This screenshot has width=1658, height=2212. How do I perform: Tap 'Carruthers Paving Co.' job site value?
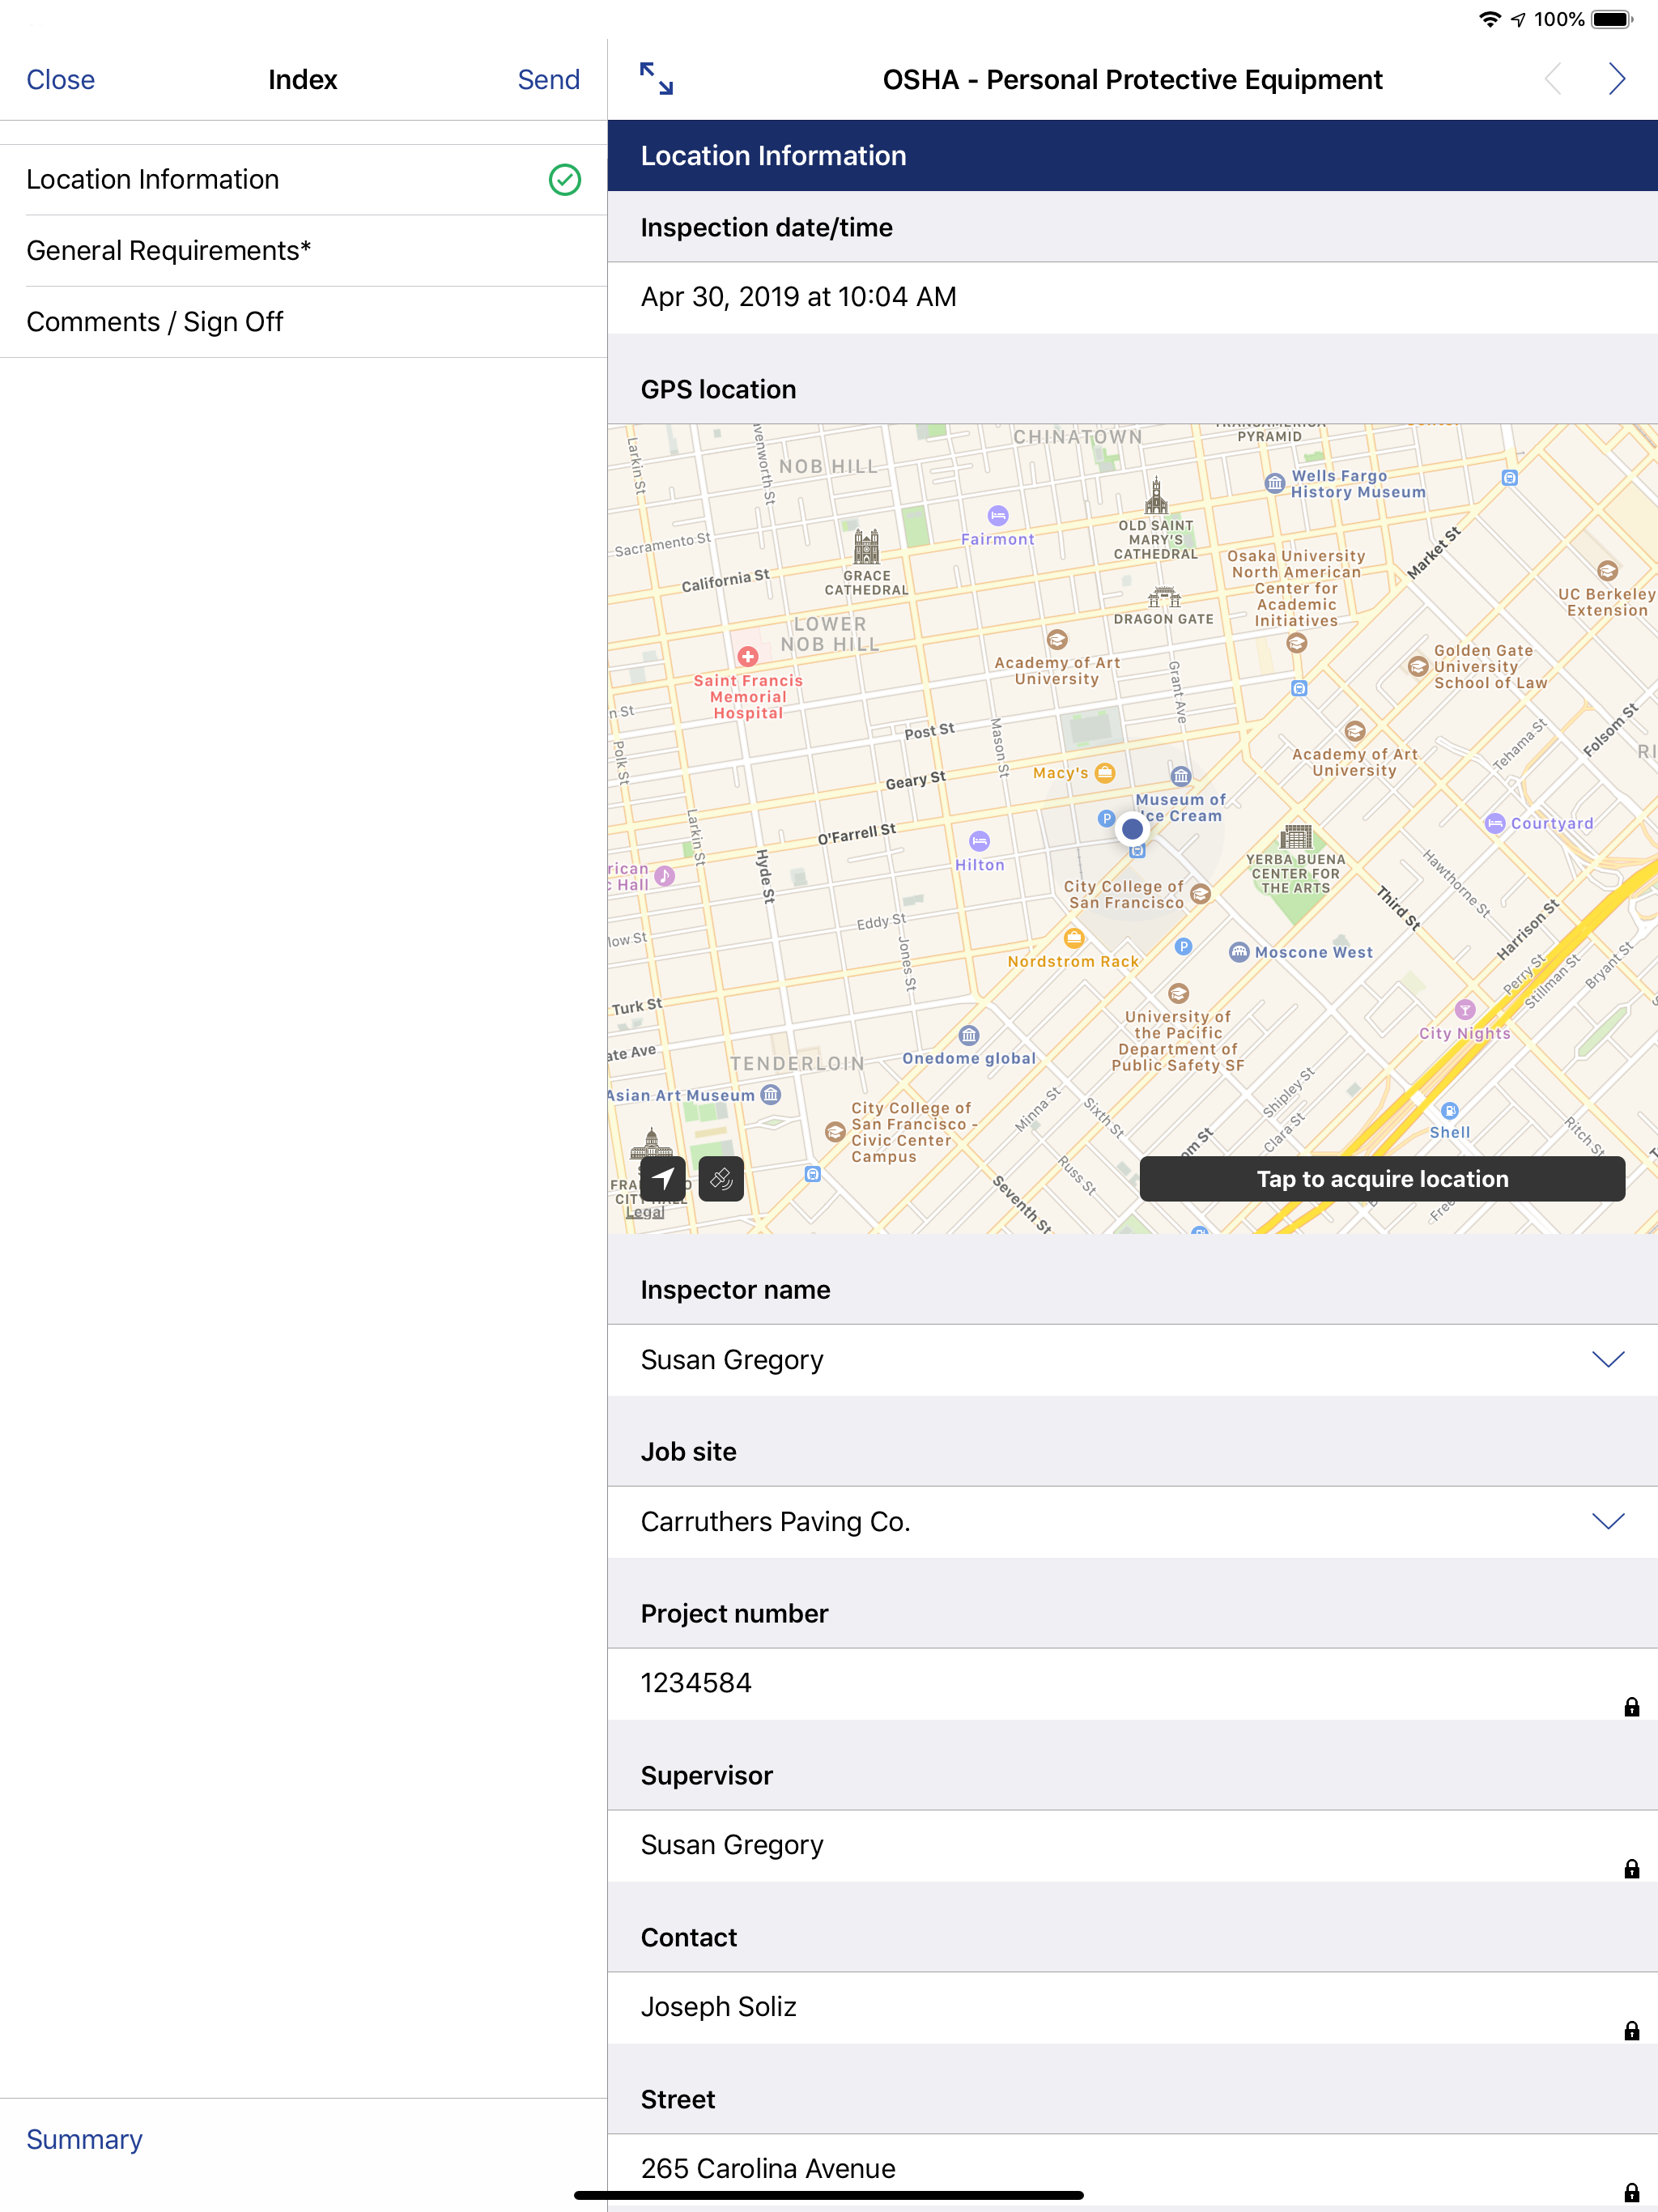click(x=776, y=1522)
